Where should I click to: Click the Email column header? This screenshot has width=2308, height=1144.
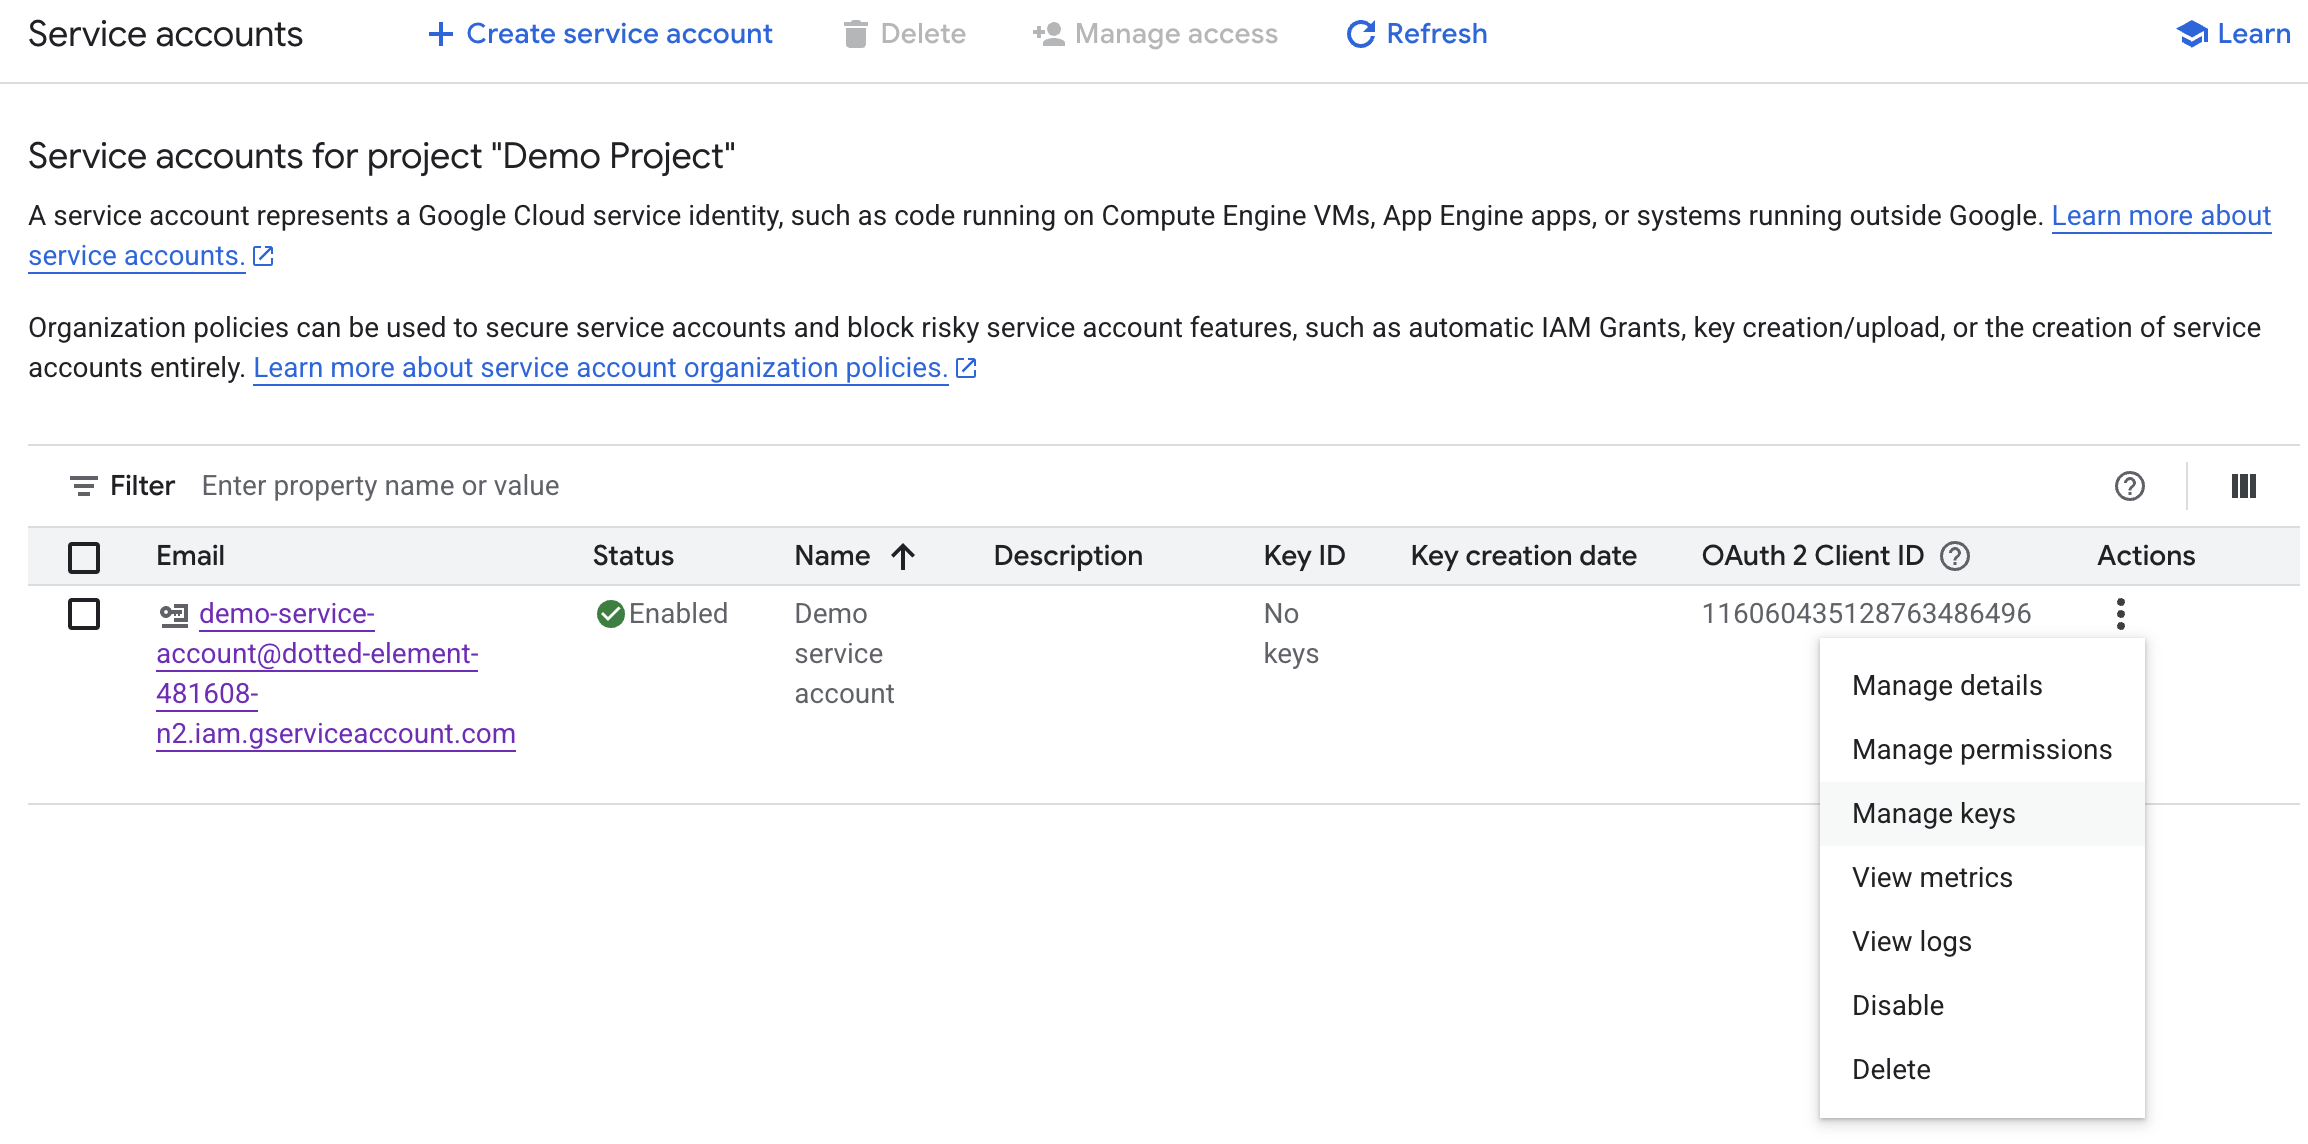pyautogui.click(x=190, y=556)
